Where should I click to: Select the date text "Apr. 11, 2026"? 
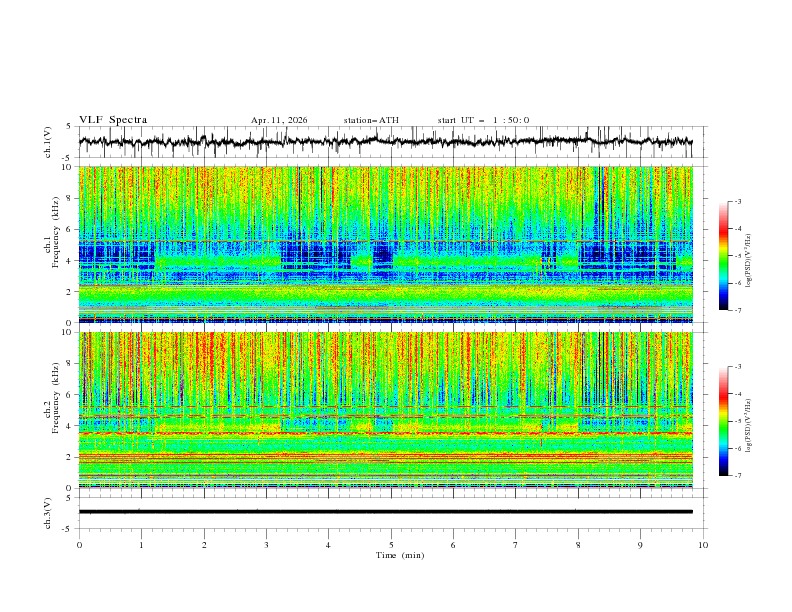[279, 120]
